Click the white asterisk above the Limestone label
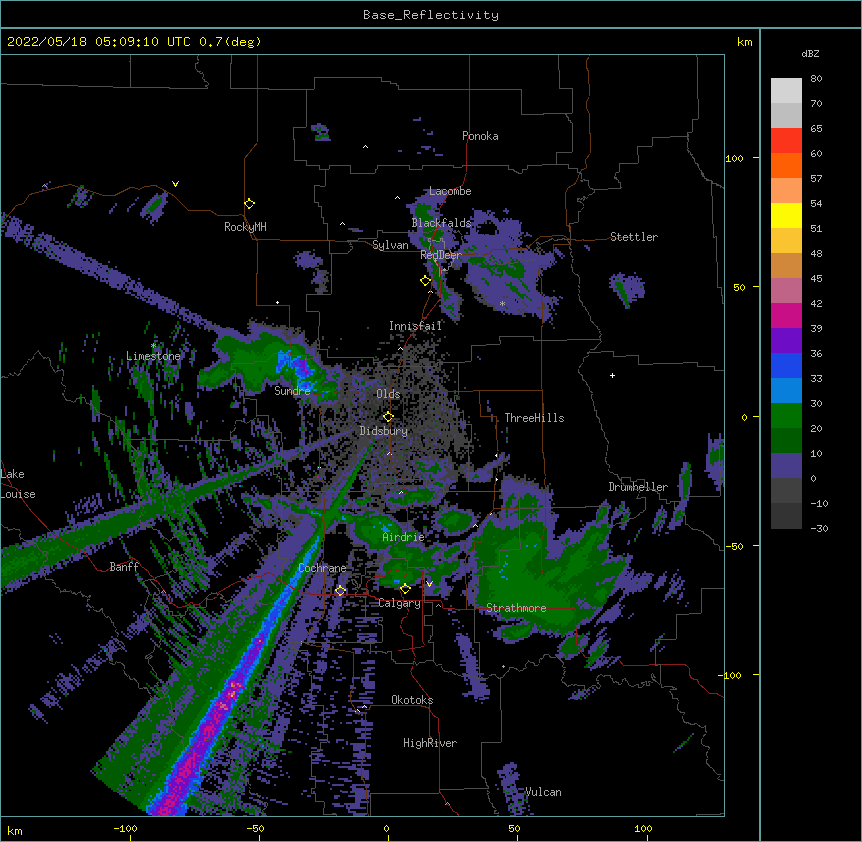 [x=154, y=346]
